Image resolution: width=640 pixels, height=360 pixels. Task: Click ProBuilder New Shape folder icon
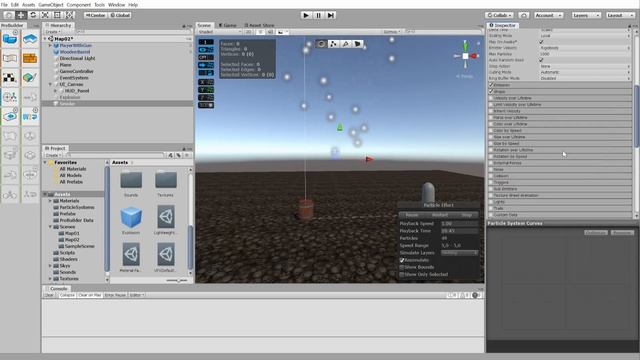(10, 39)
